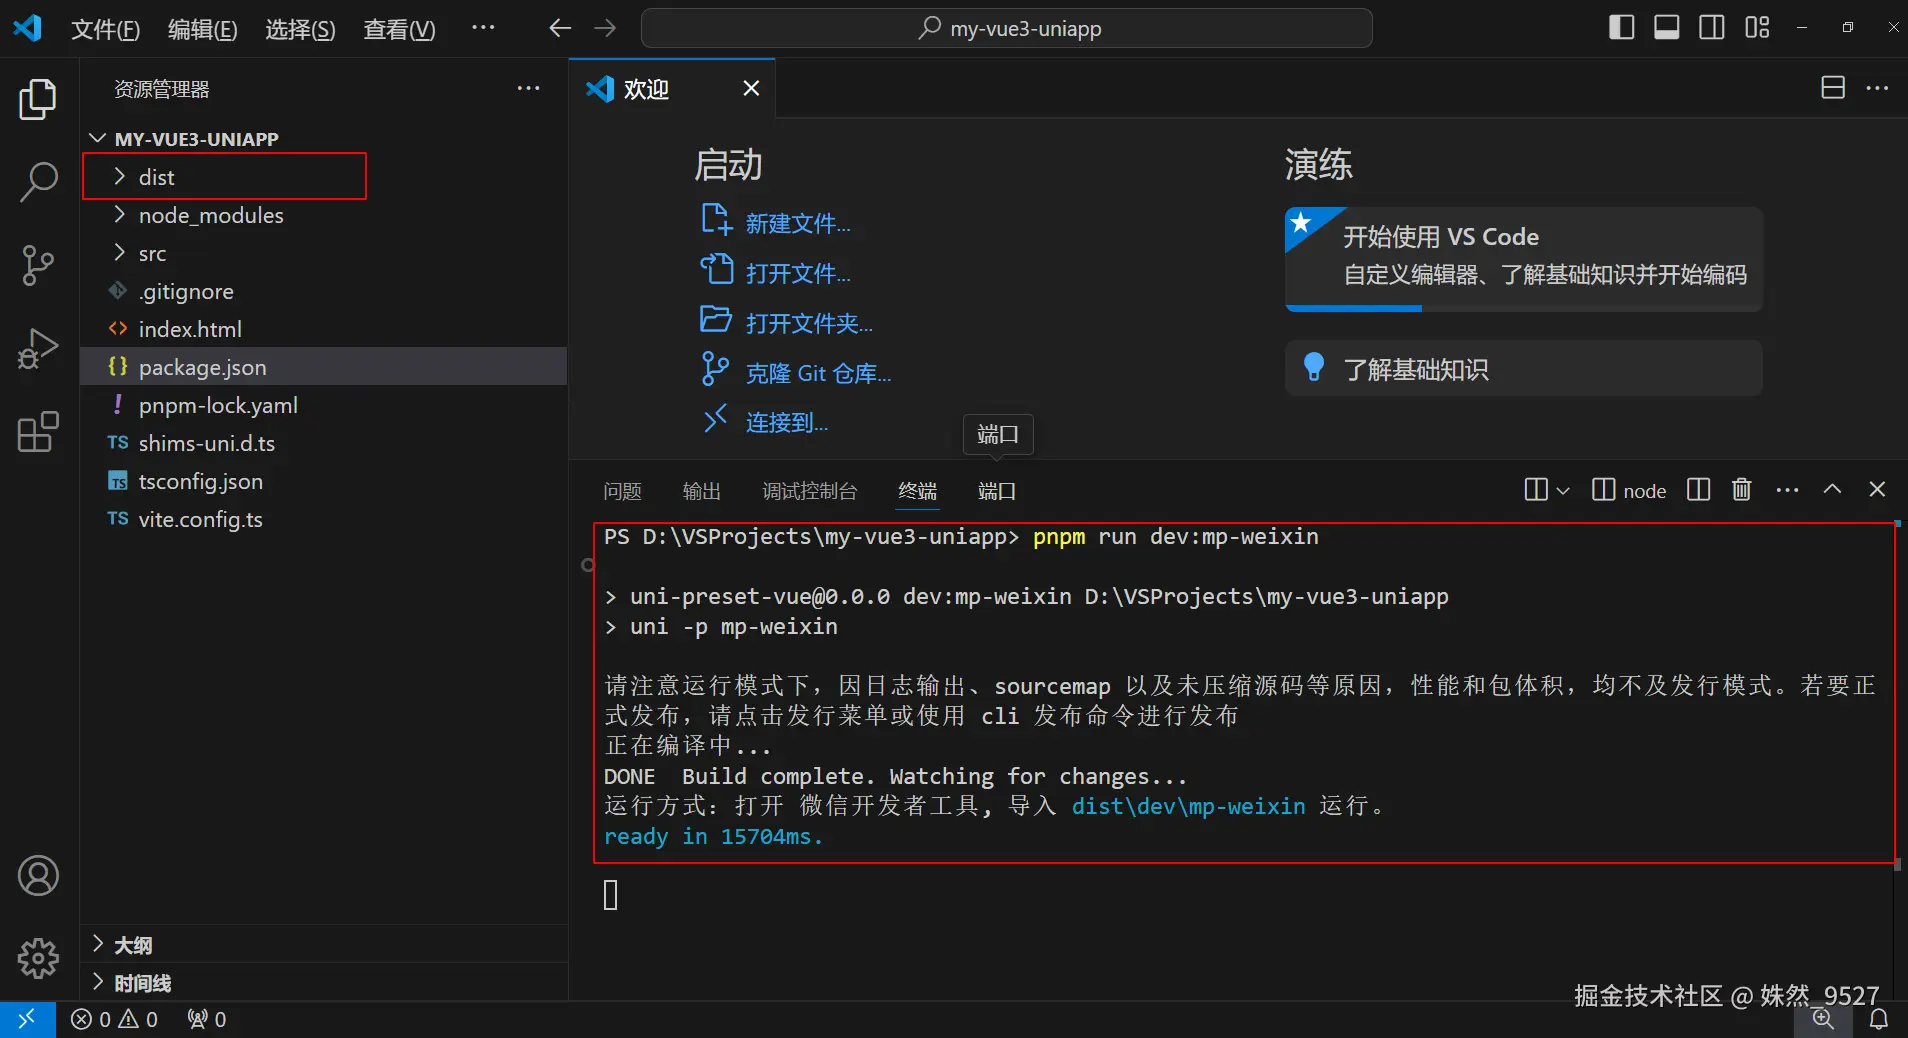Open the 编辑(E) menu

point(202,29)
